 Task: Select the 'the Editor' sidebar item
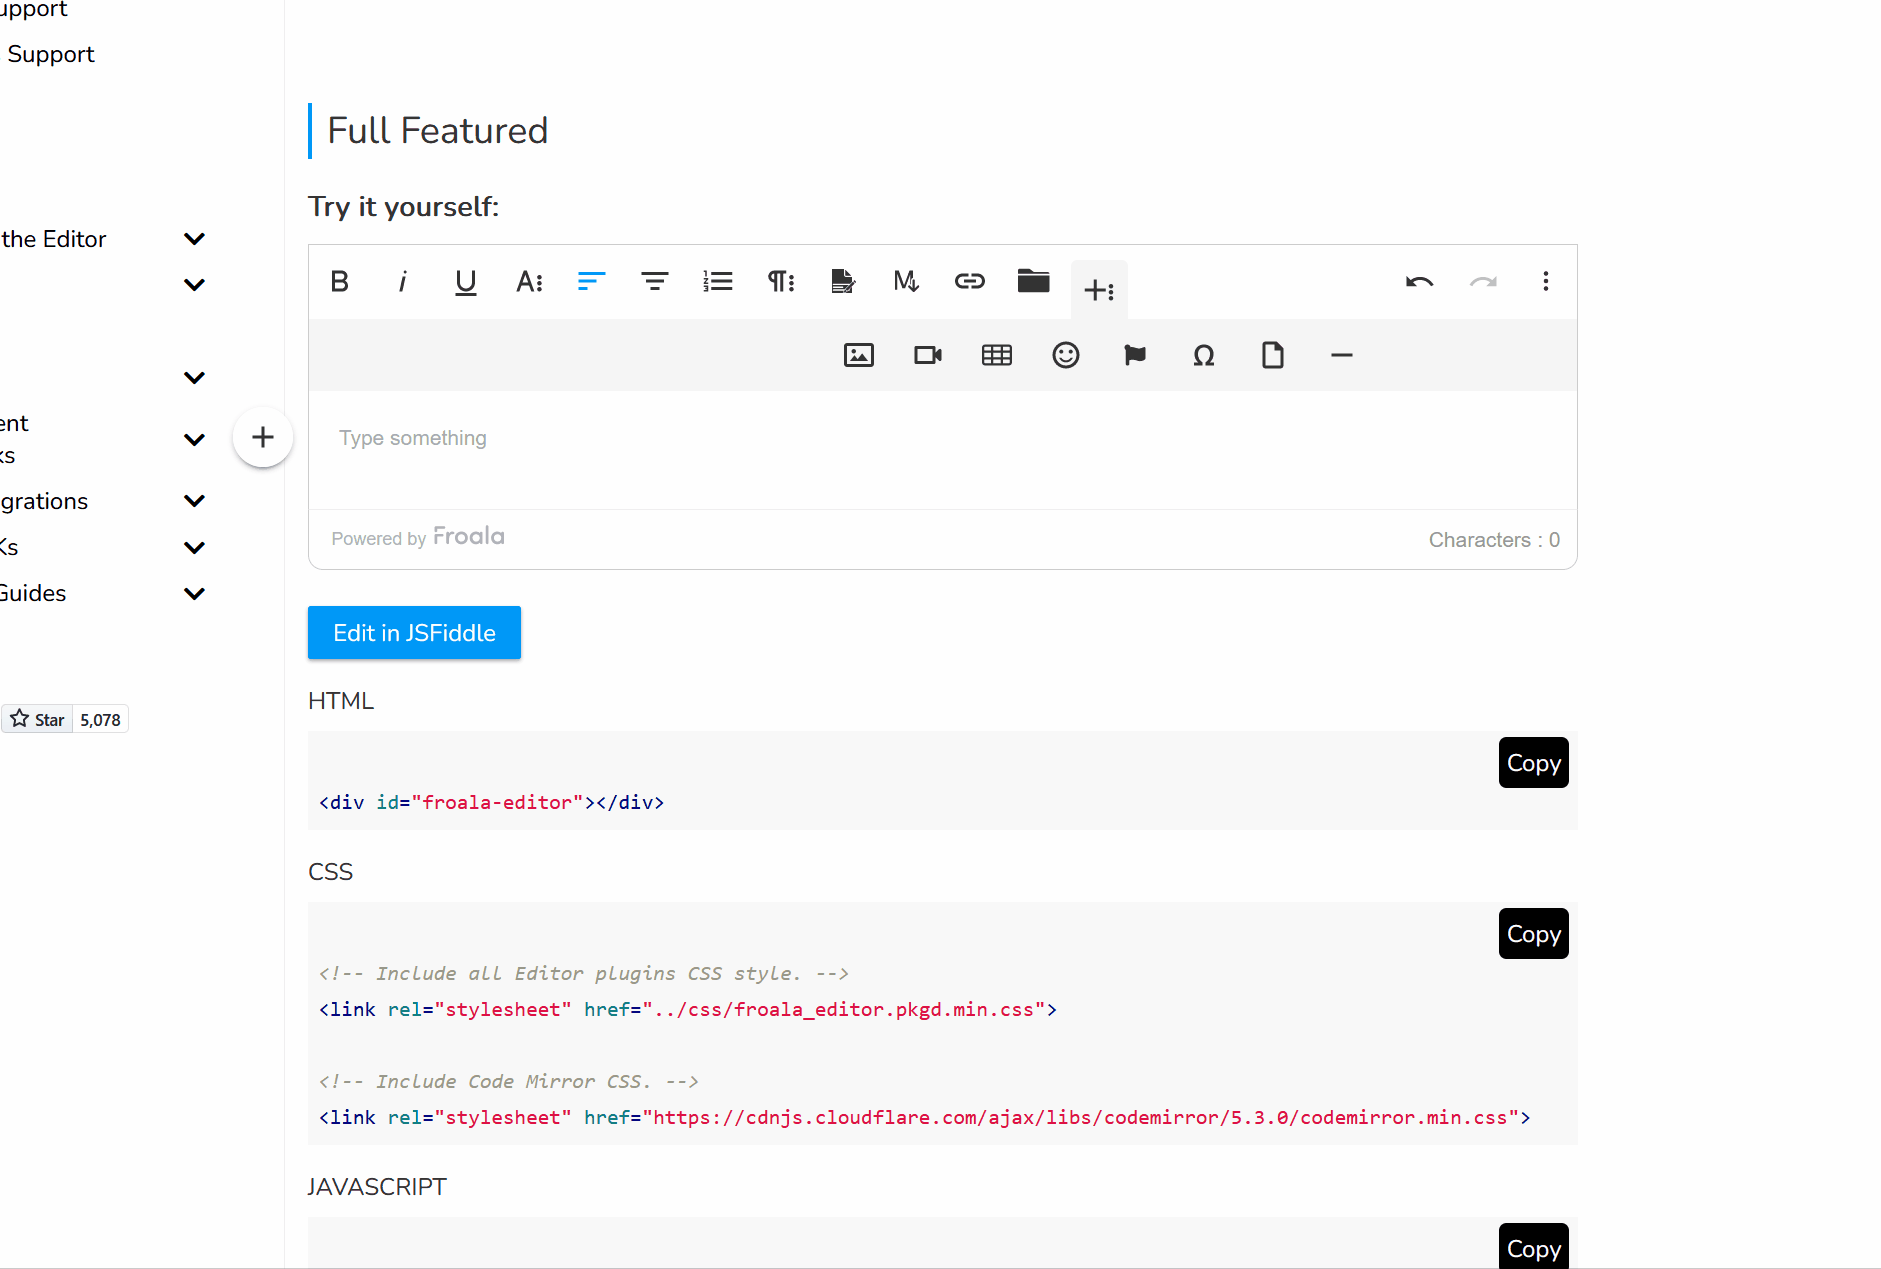pyautogui.click(x=53, y=239)
